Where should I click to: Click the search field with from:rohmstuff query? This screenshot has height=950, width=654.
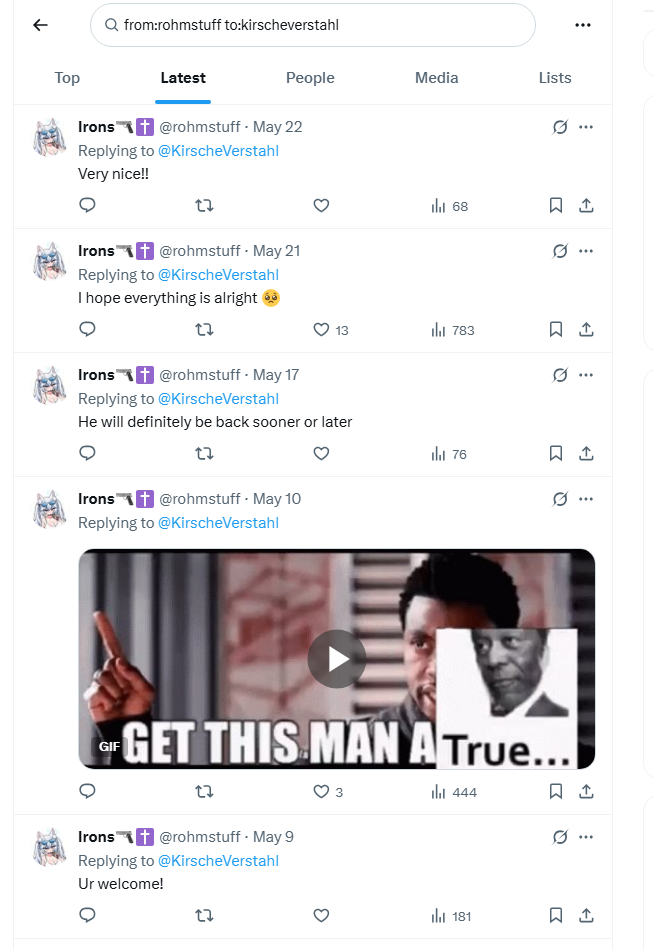[x=313, y=25]
